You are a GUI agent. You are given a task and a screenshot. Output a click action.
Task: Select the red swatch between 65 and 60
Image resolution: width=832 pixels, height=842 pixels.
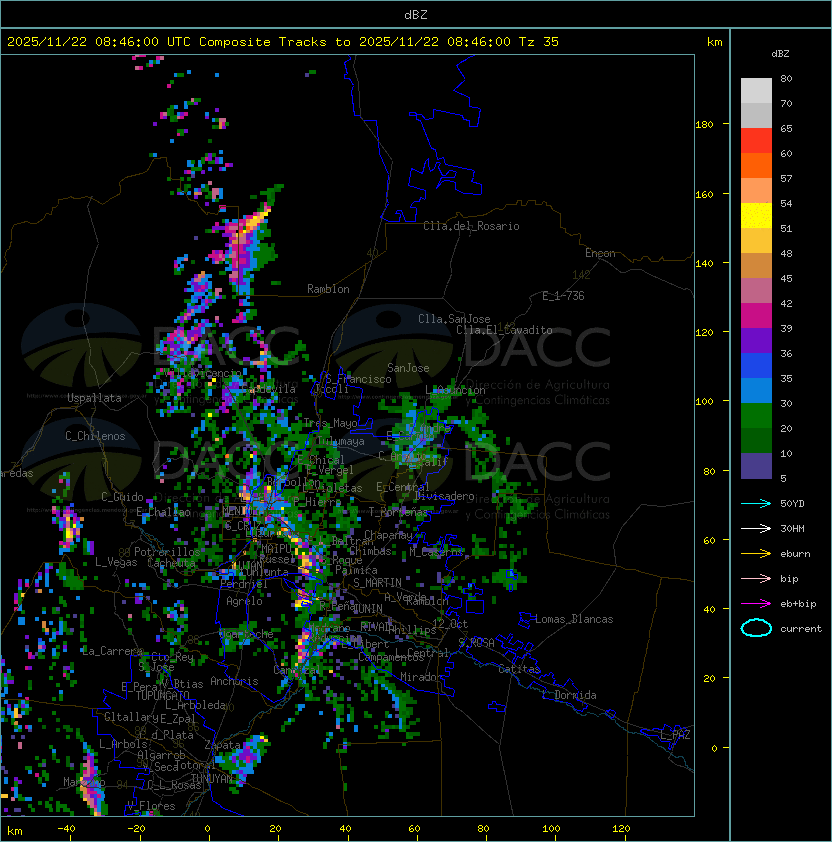click(x=756, y=141)
